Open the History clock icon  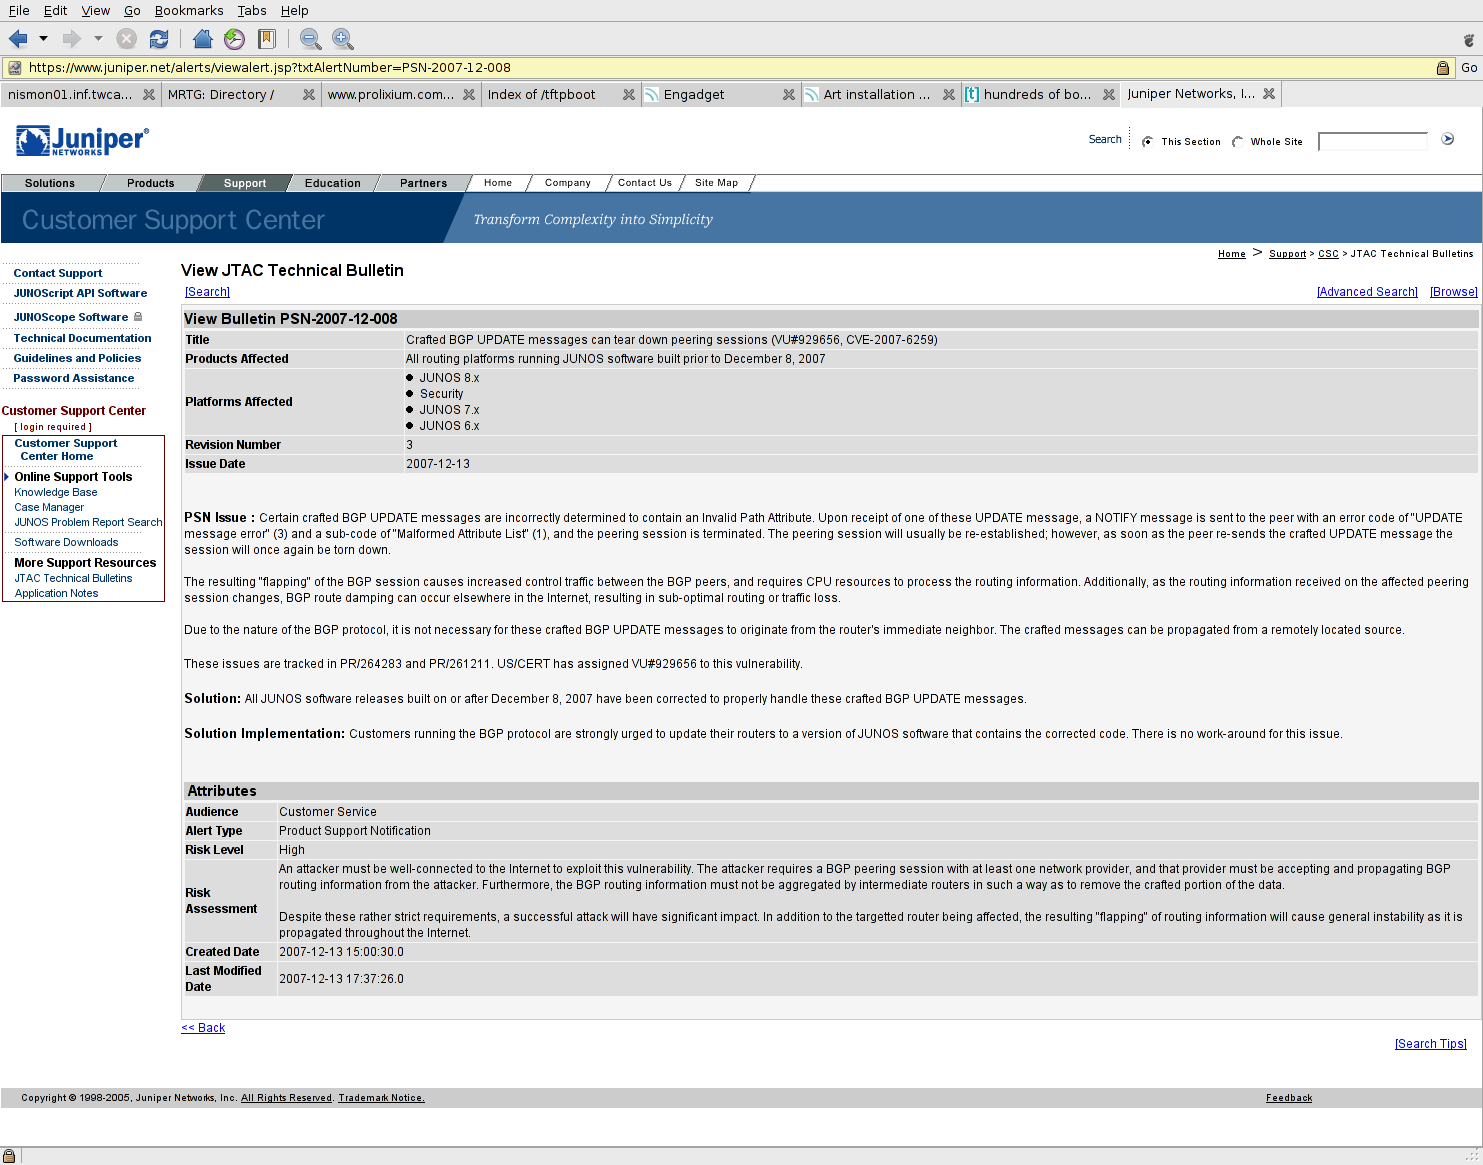pos(235,39)
